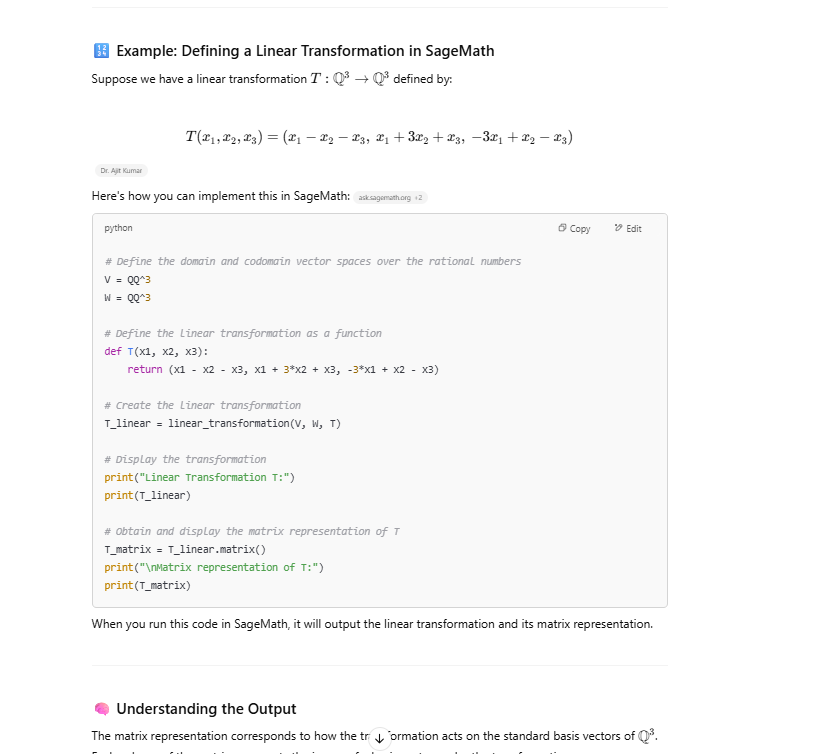
Task: Click the python language label
Action: tap(118, 229)
